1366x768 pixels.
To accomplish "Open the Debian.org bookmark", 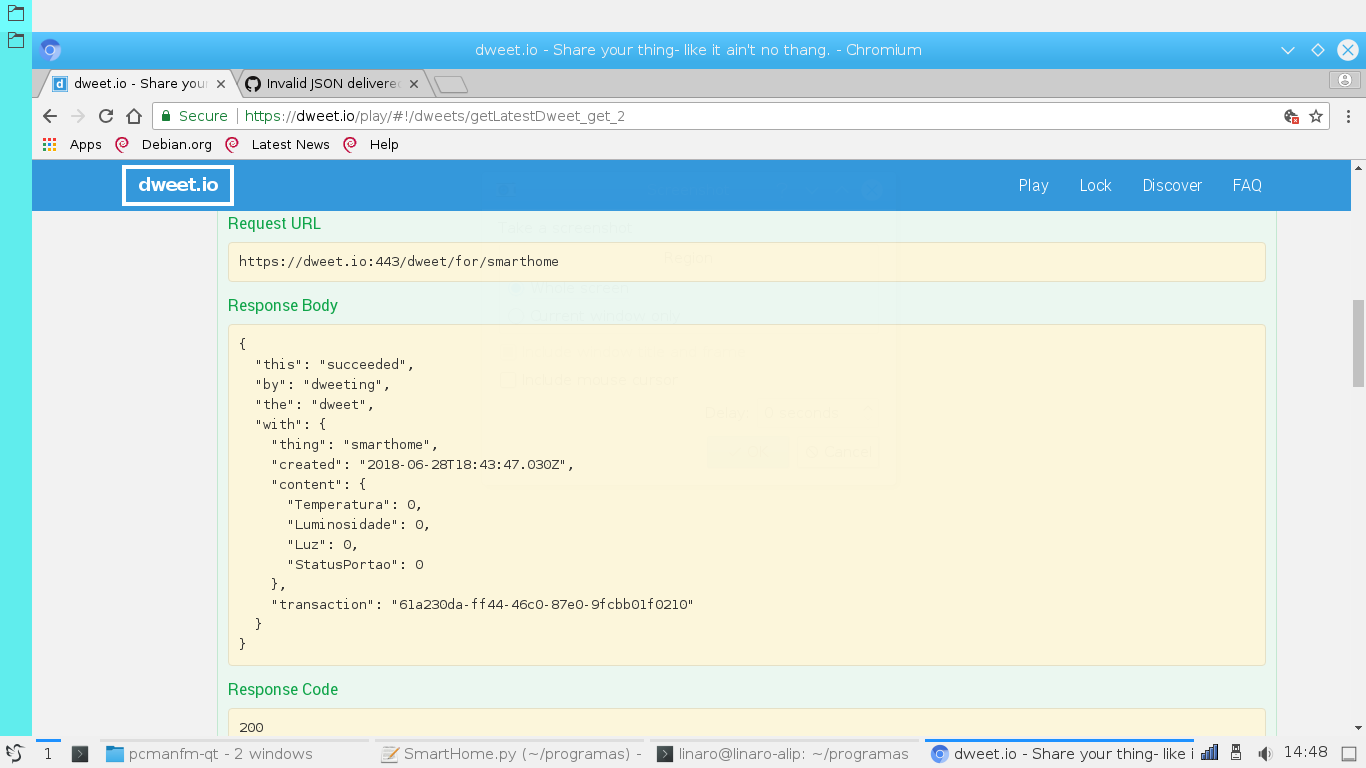I will (164, 144).
